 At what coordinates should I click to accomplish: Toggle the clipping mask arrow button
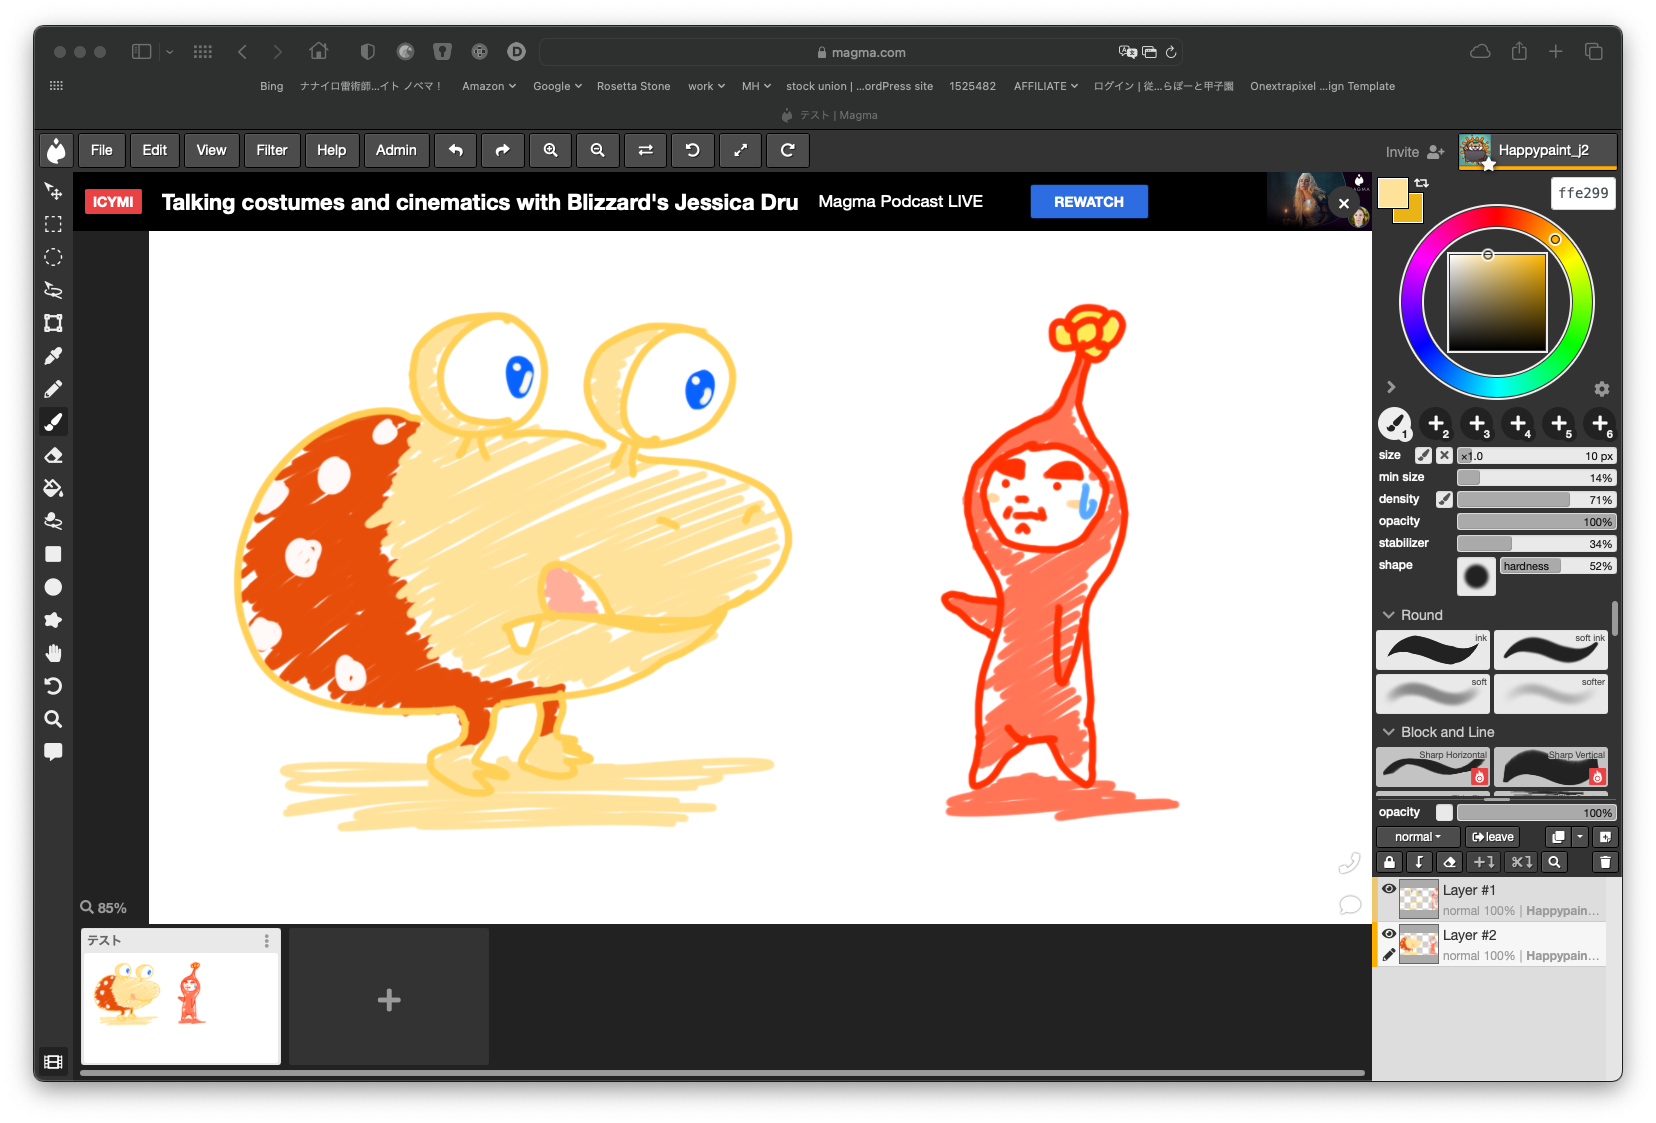pos(1419,862)
